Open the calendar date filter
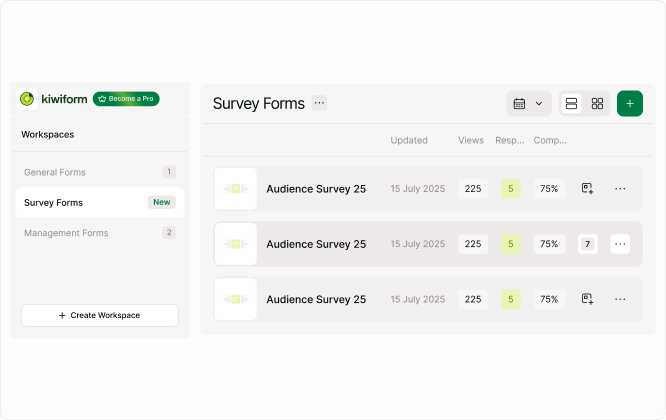This screenshot has height=420, width=666. pos(519,103)
